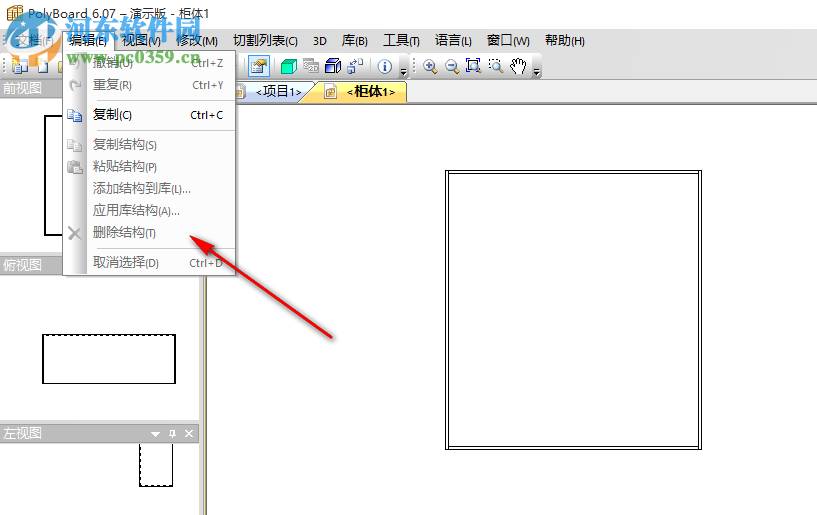
Task: Choose 删除结构(T) menu entry
Action: (149, 232)
